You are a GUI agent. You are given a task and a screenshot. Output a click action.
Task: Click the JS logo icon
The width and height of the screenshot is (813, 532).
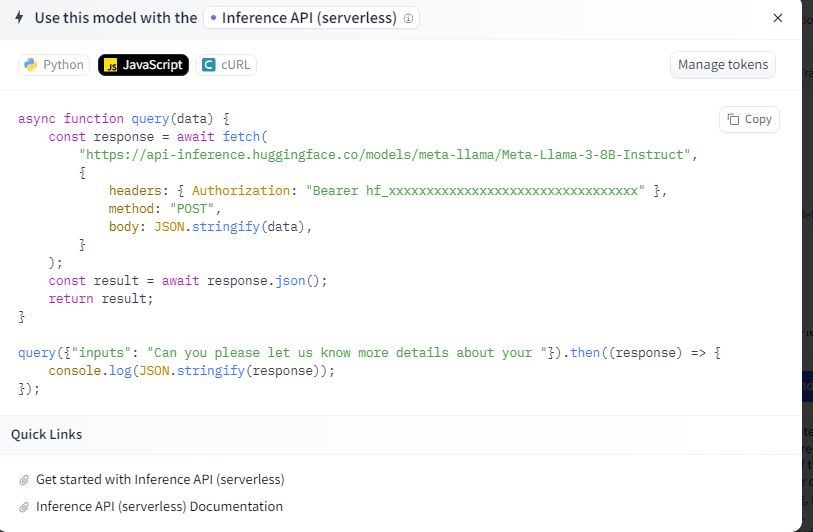point(110,65)
